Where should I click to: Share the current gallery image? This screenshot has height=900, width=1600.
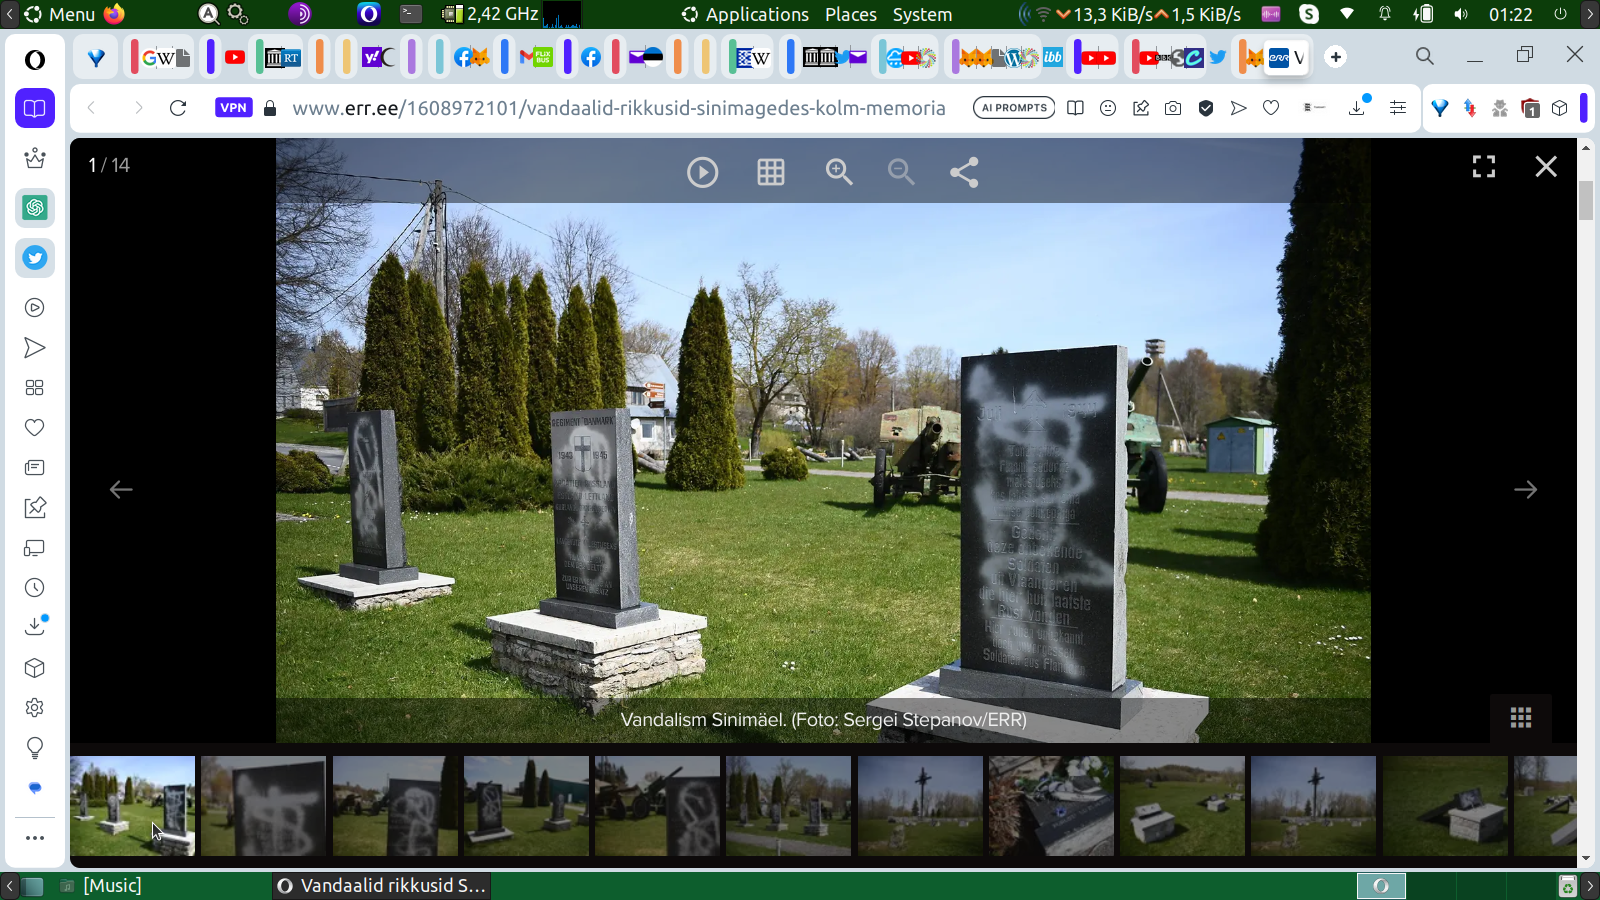click(x=964, y=172)
